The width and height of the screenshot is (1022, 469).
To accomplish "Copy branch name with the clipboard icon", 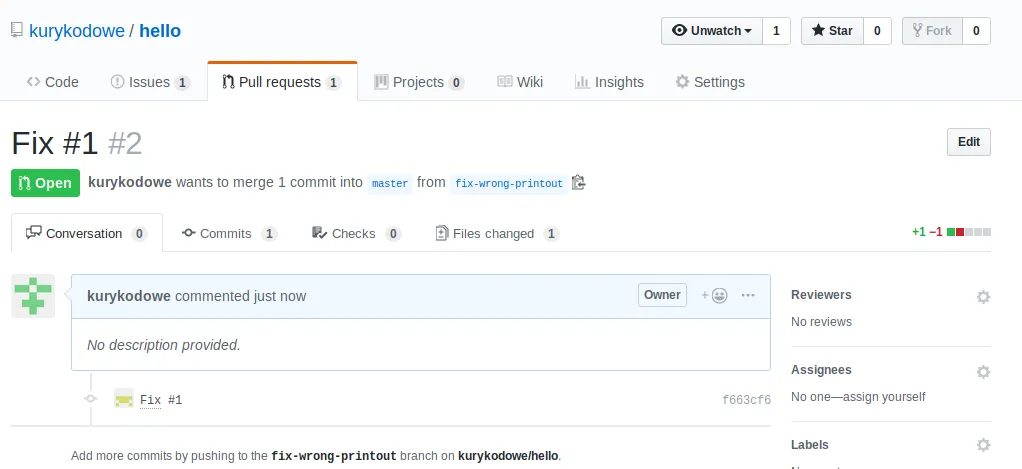I will [578, 183].
